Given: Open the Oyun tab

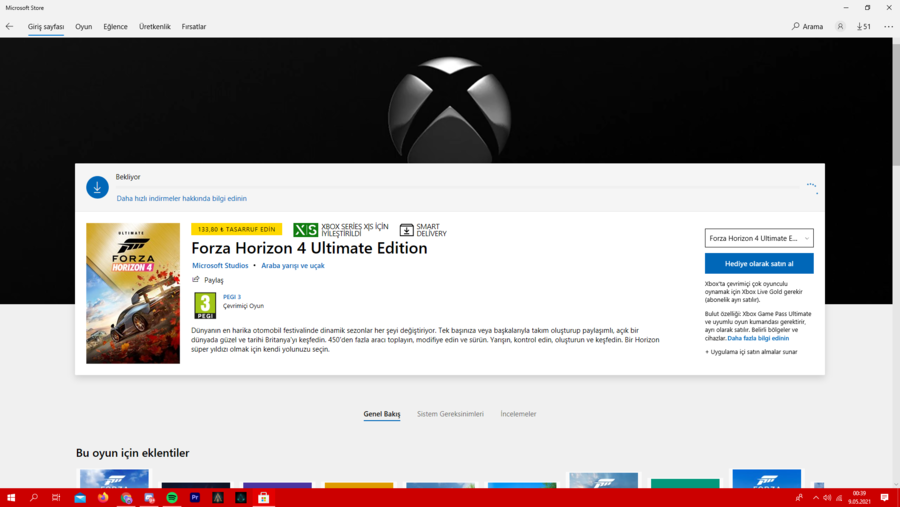Looking at the screenshot, I should pyautogui.click(x=83, y=26).
